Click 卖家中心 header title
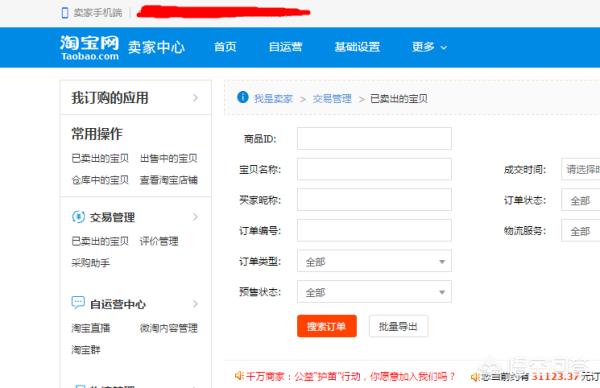The width and height of the screenshot is (600, 388). [156, 47]
